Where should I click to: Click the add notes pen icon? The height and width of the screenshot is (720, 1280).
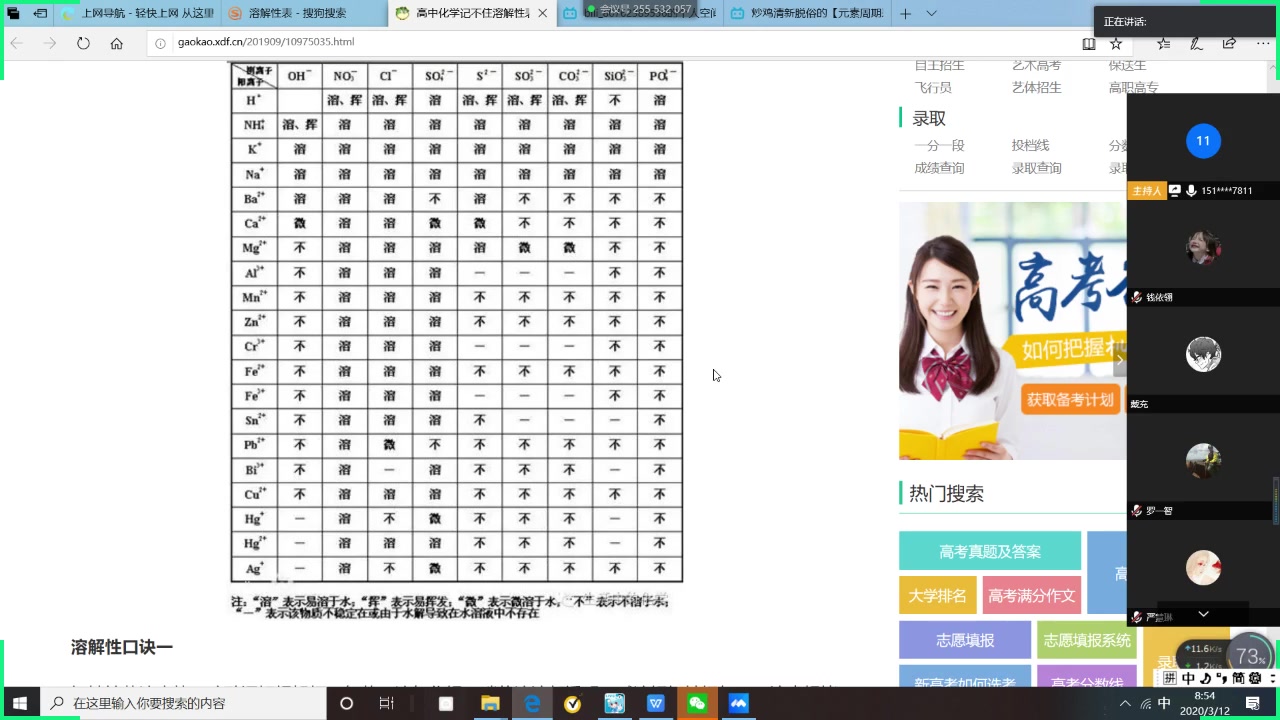click(1196, 43)
